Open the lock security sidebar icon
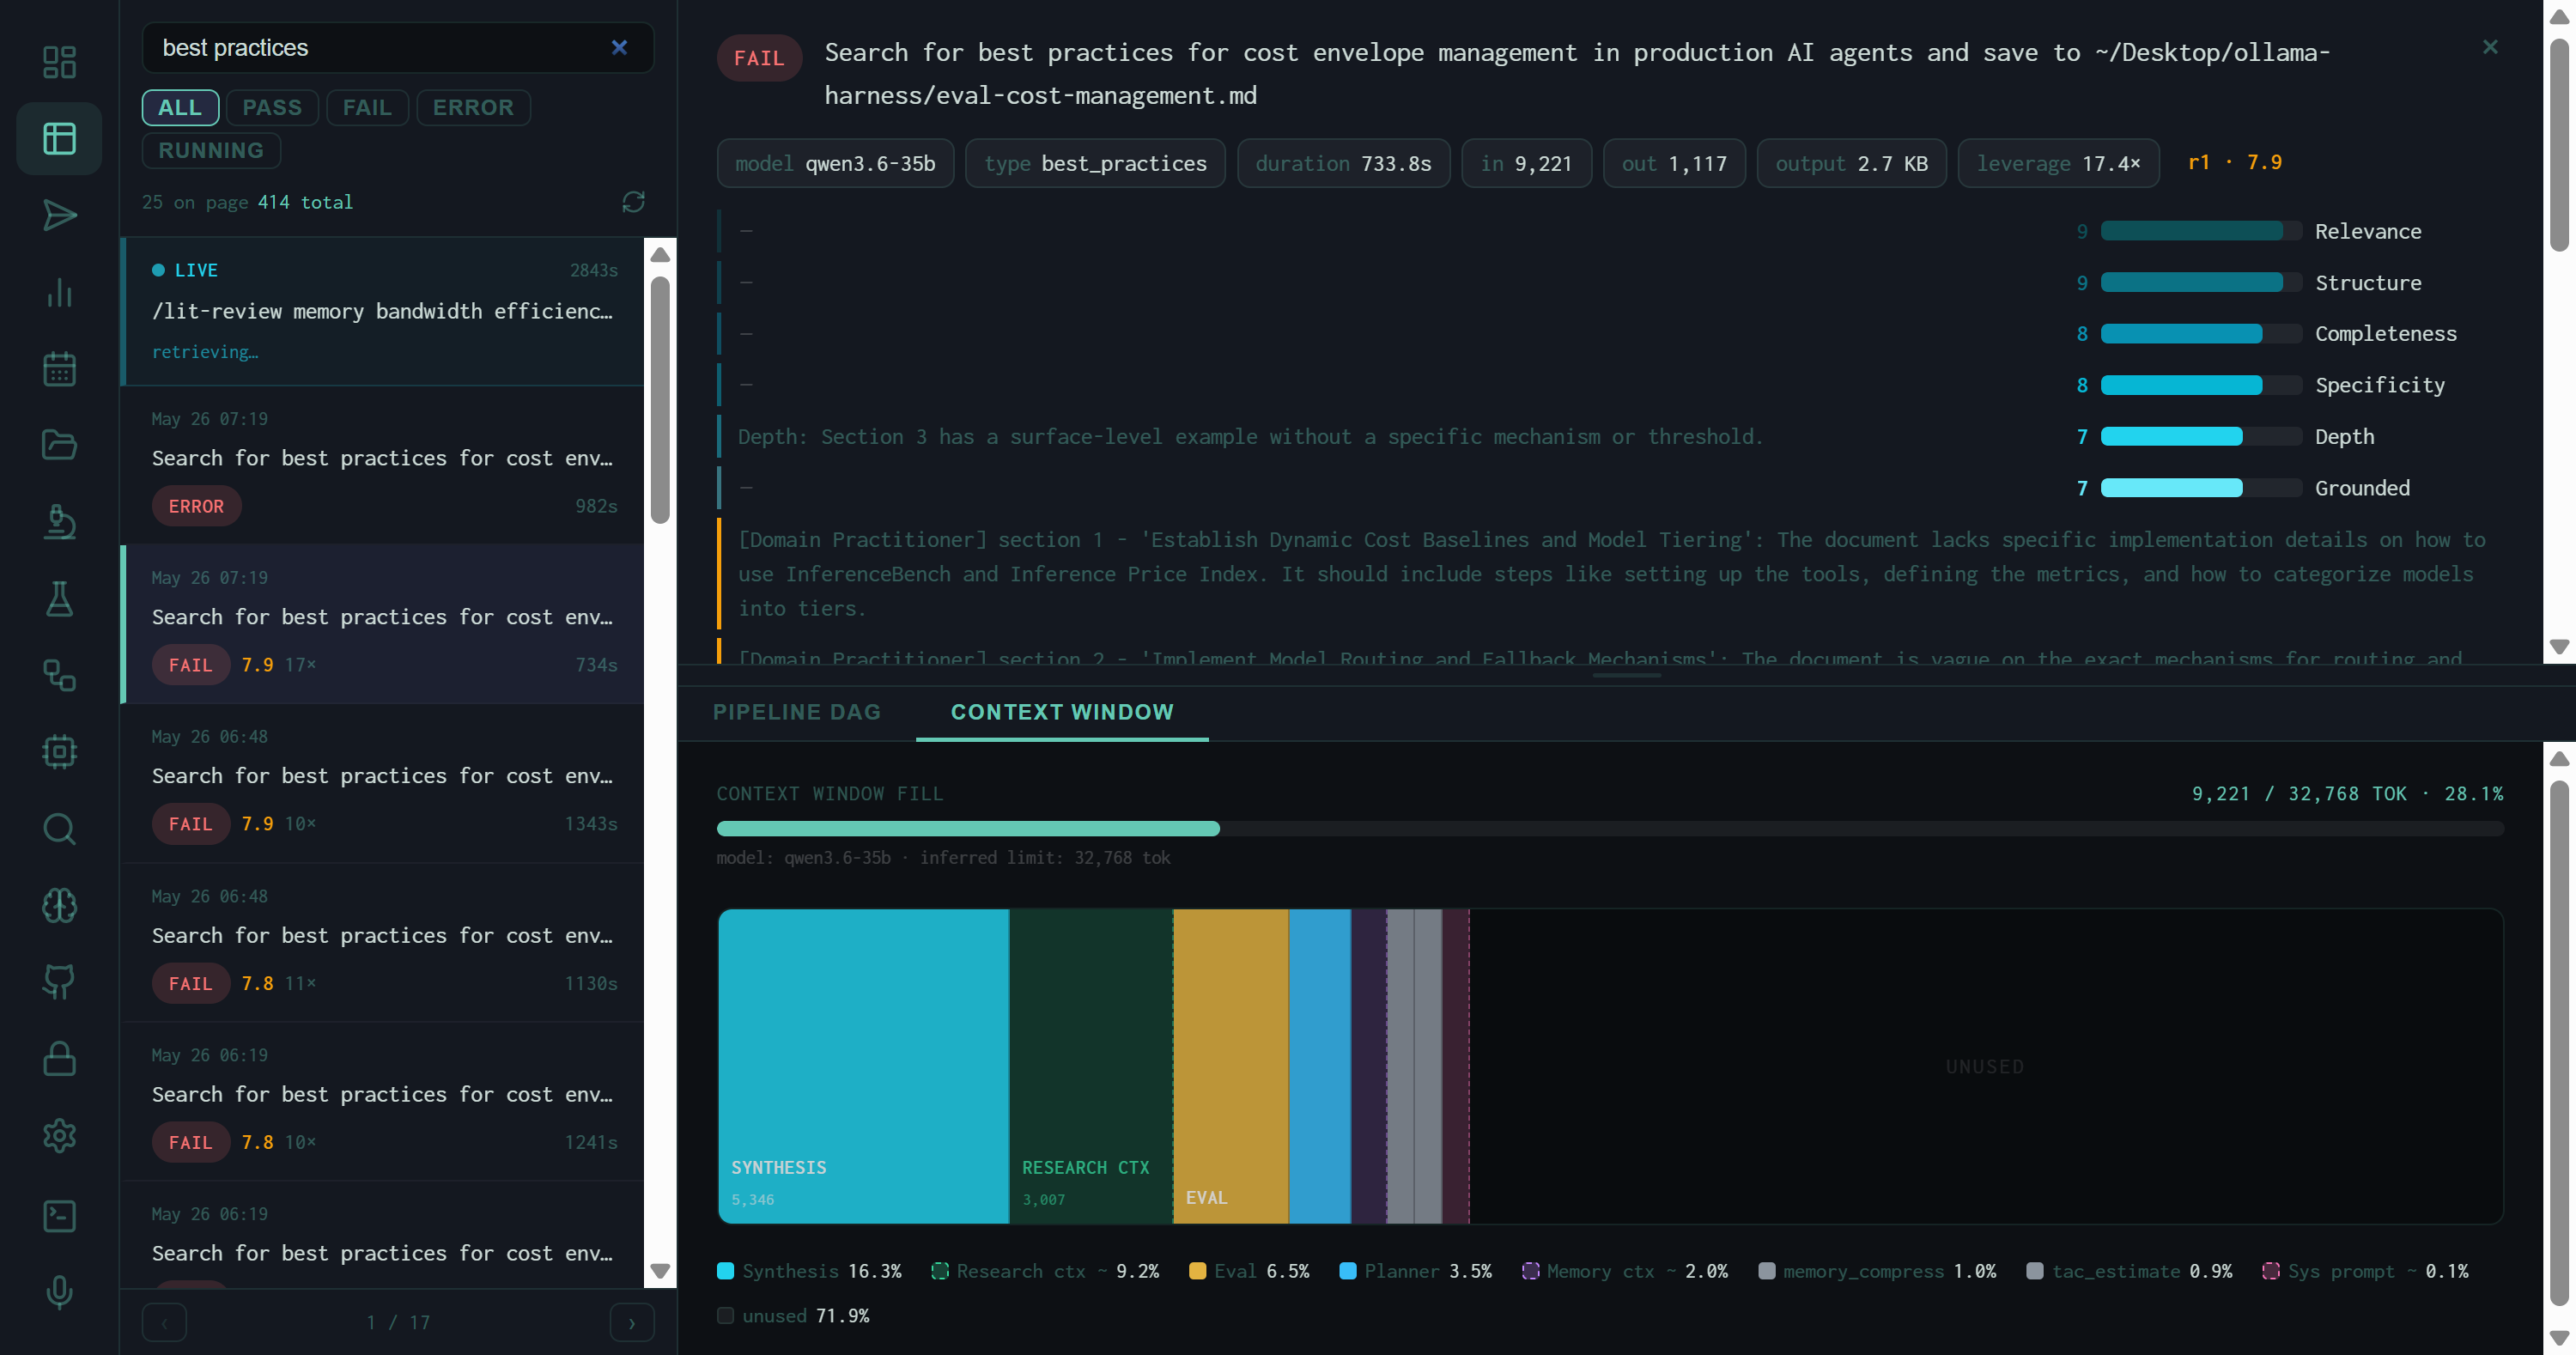 [x=59, y=1058]
